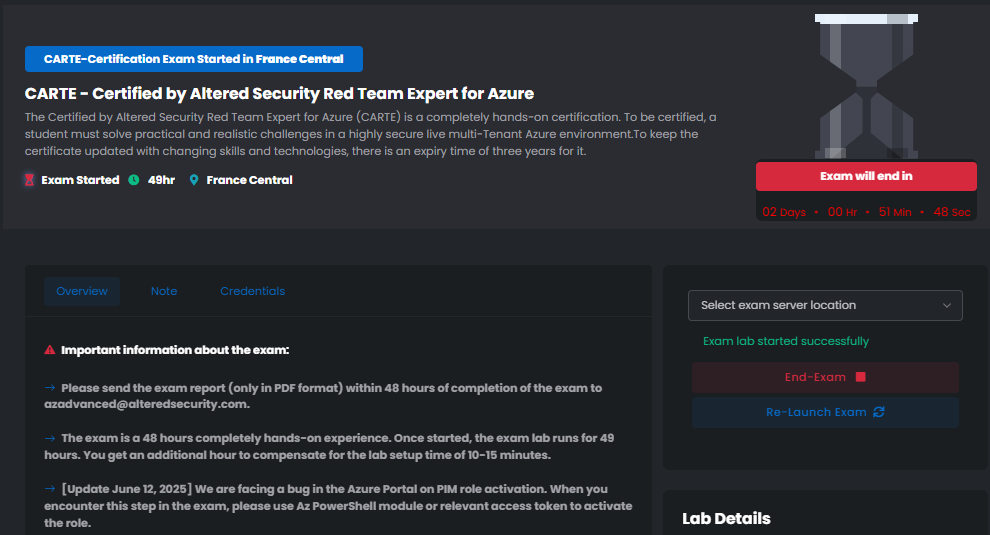
Task: Click the End-Exam button
Action: 825,377
